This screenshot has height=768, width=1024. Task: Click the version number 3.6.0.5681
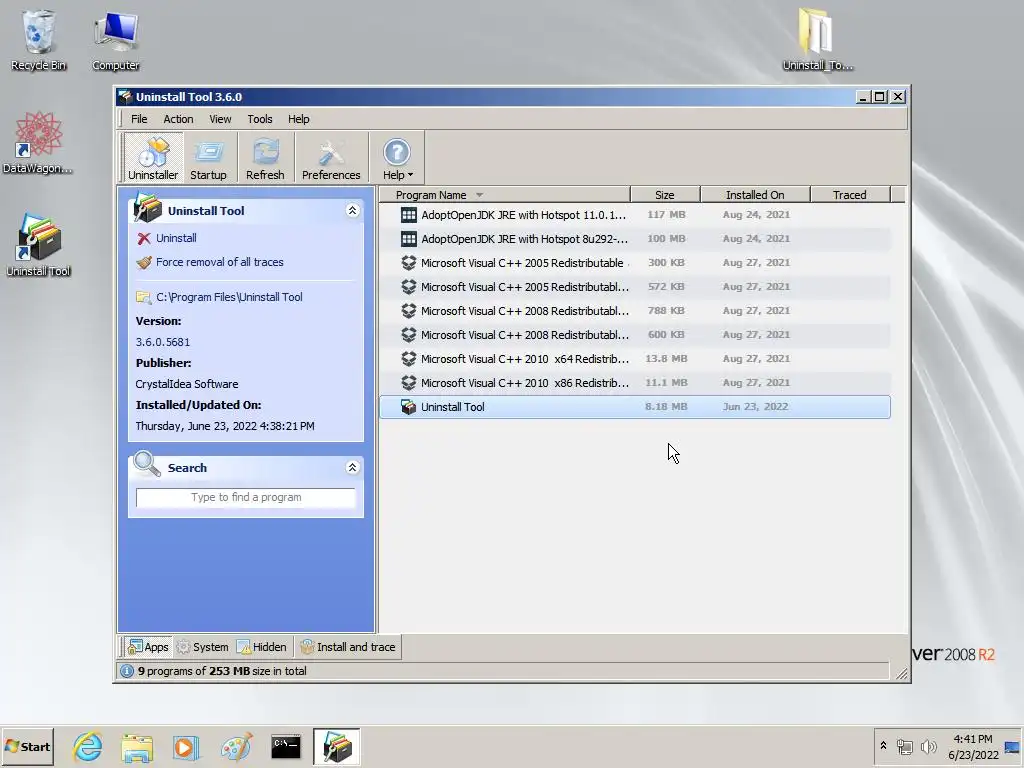(163, 342)
